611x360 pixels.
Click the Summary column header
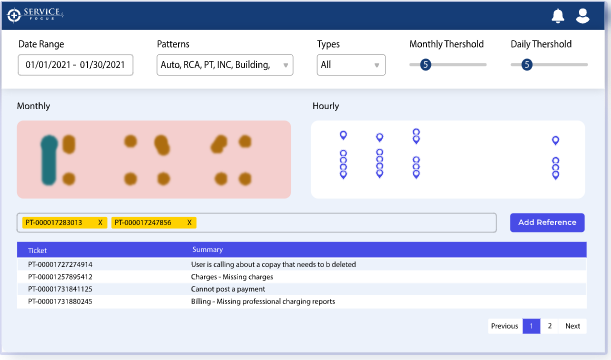pyautogui.click(x=207, y=249)
